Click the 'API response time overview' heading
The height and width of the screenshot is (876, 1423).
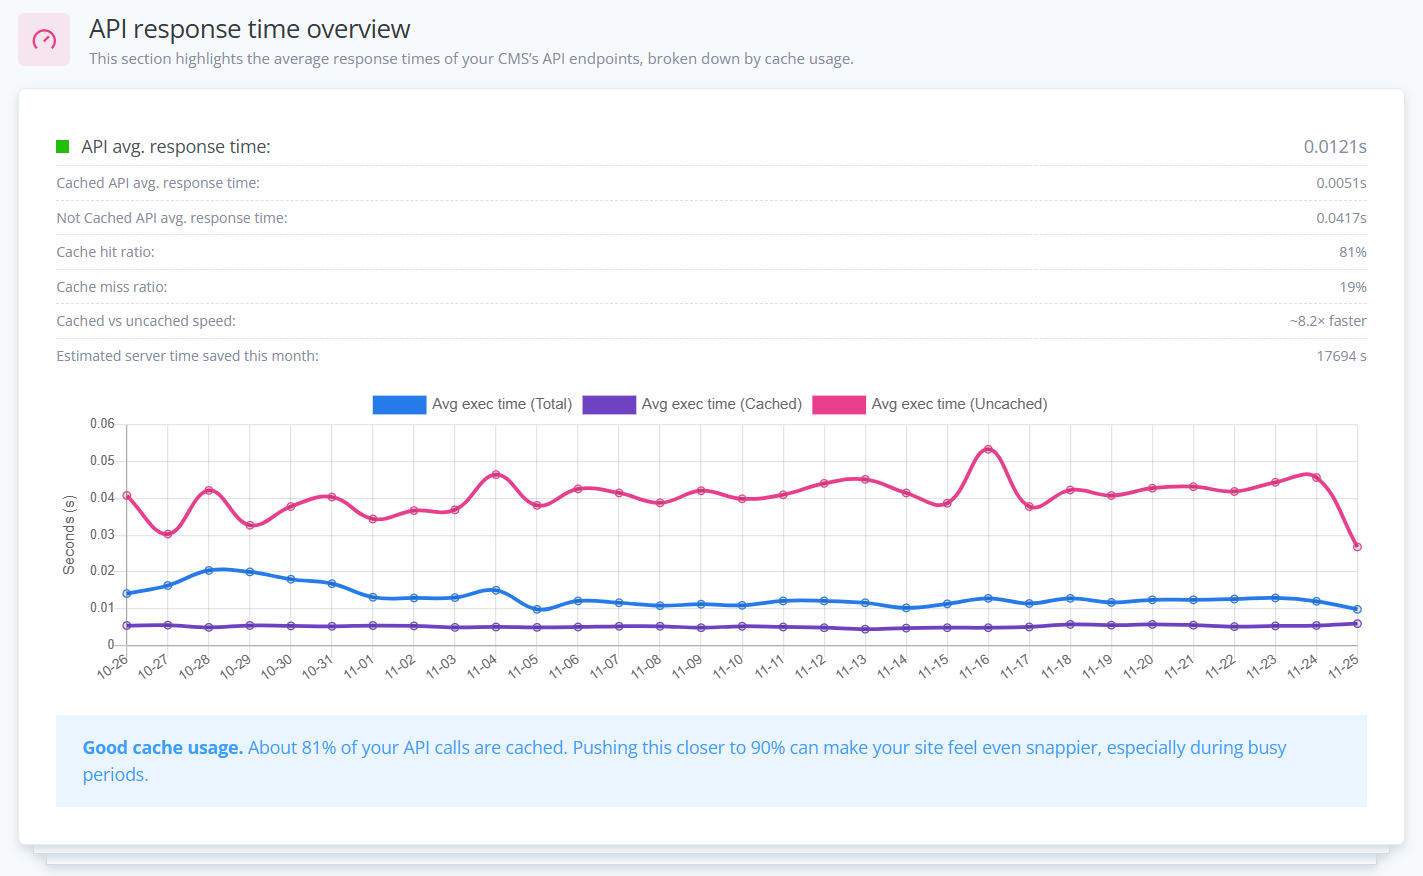point(250,29)
